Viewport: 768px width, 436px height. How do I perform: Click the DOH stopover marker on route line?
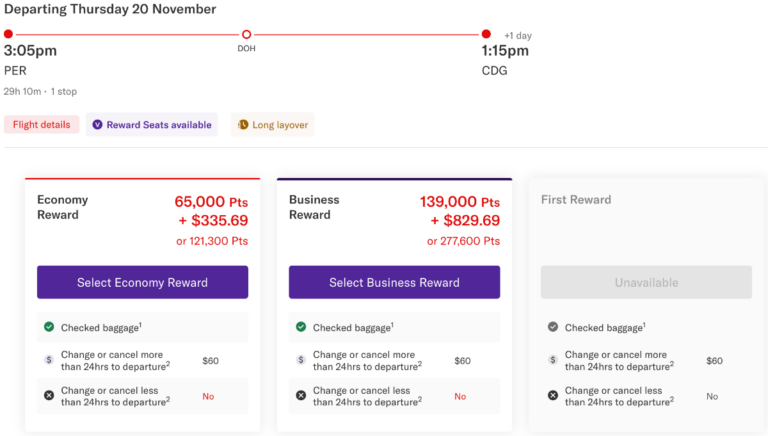[x=247, y=34]
